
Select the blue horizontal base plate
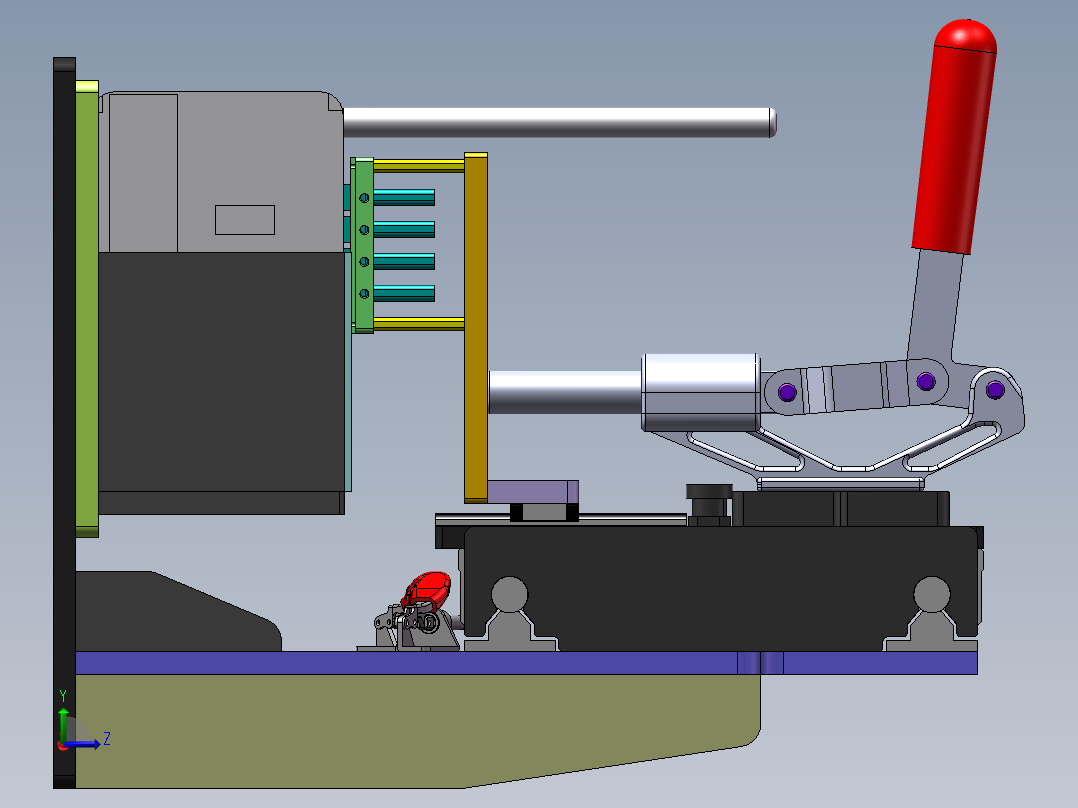526,663
